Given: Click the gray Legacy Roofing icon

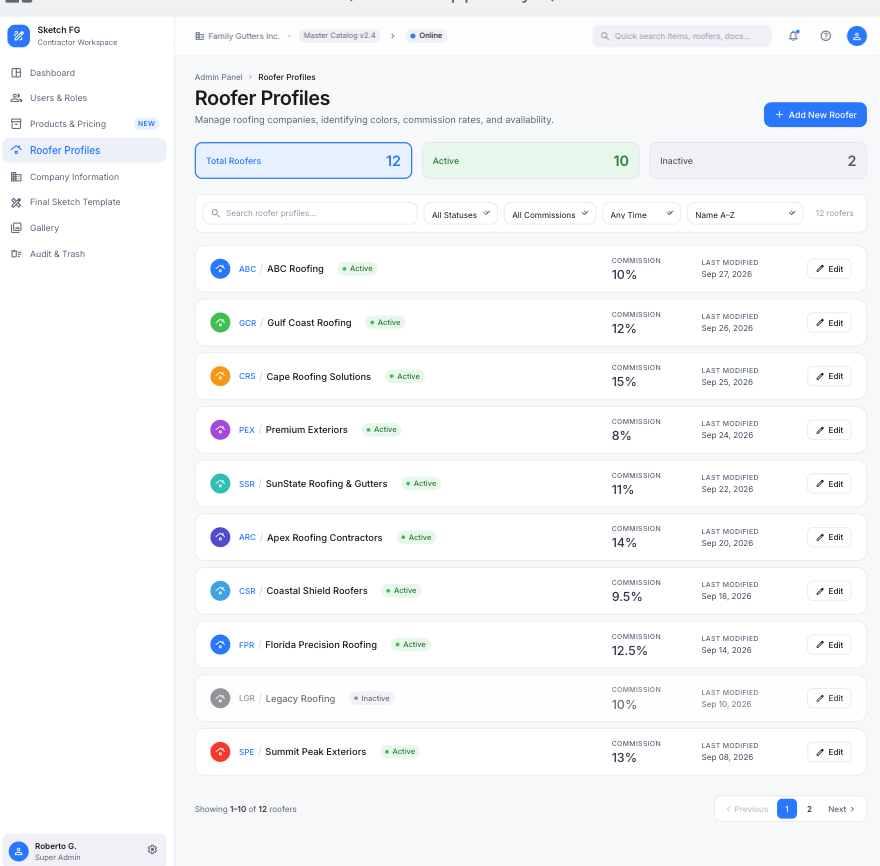Looking at the screenshot, I should [x=220, y=698].
